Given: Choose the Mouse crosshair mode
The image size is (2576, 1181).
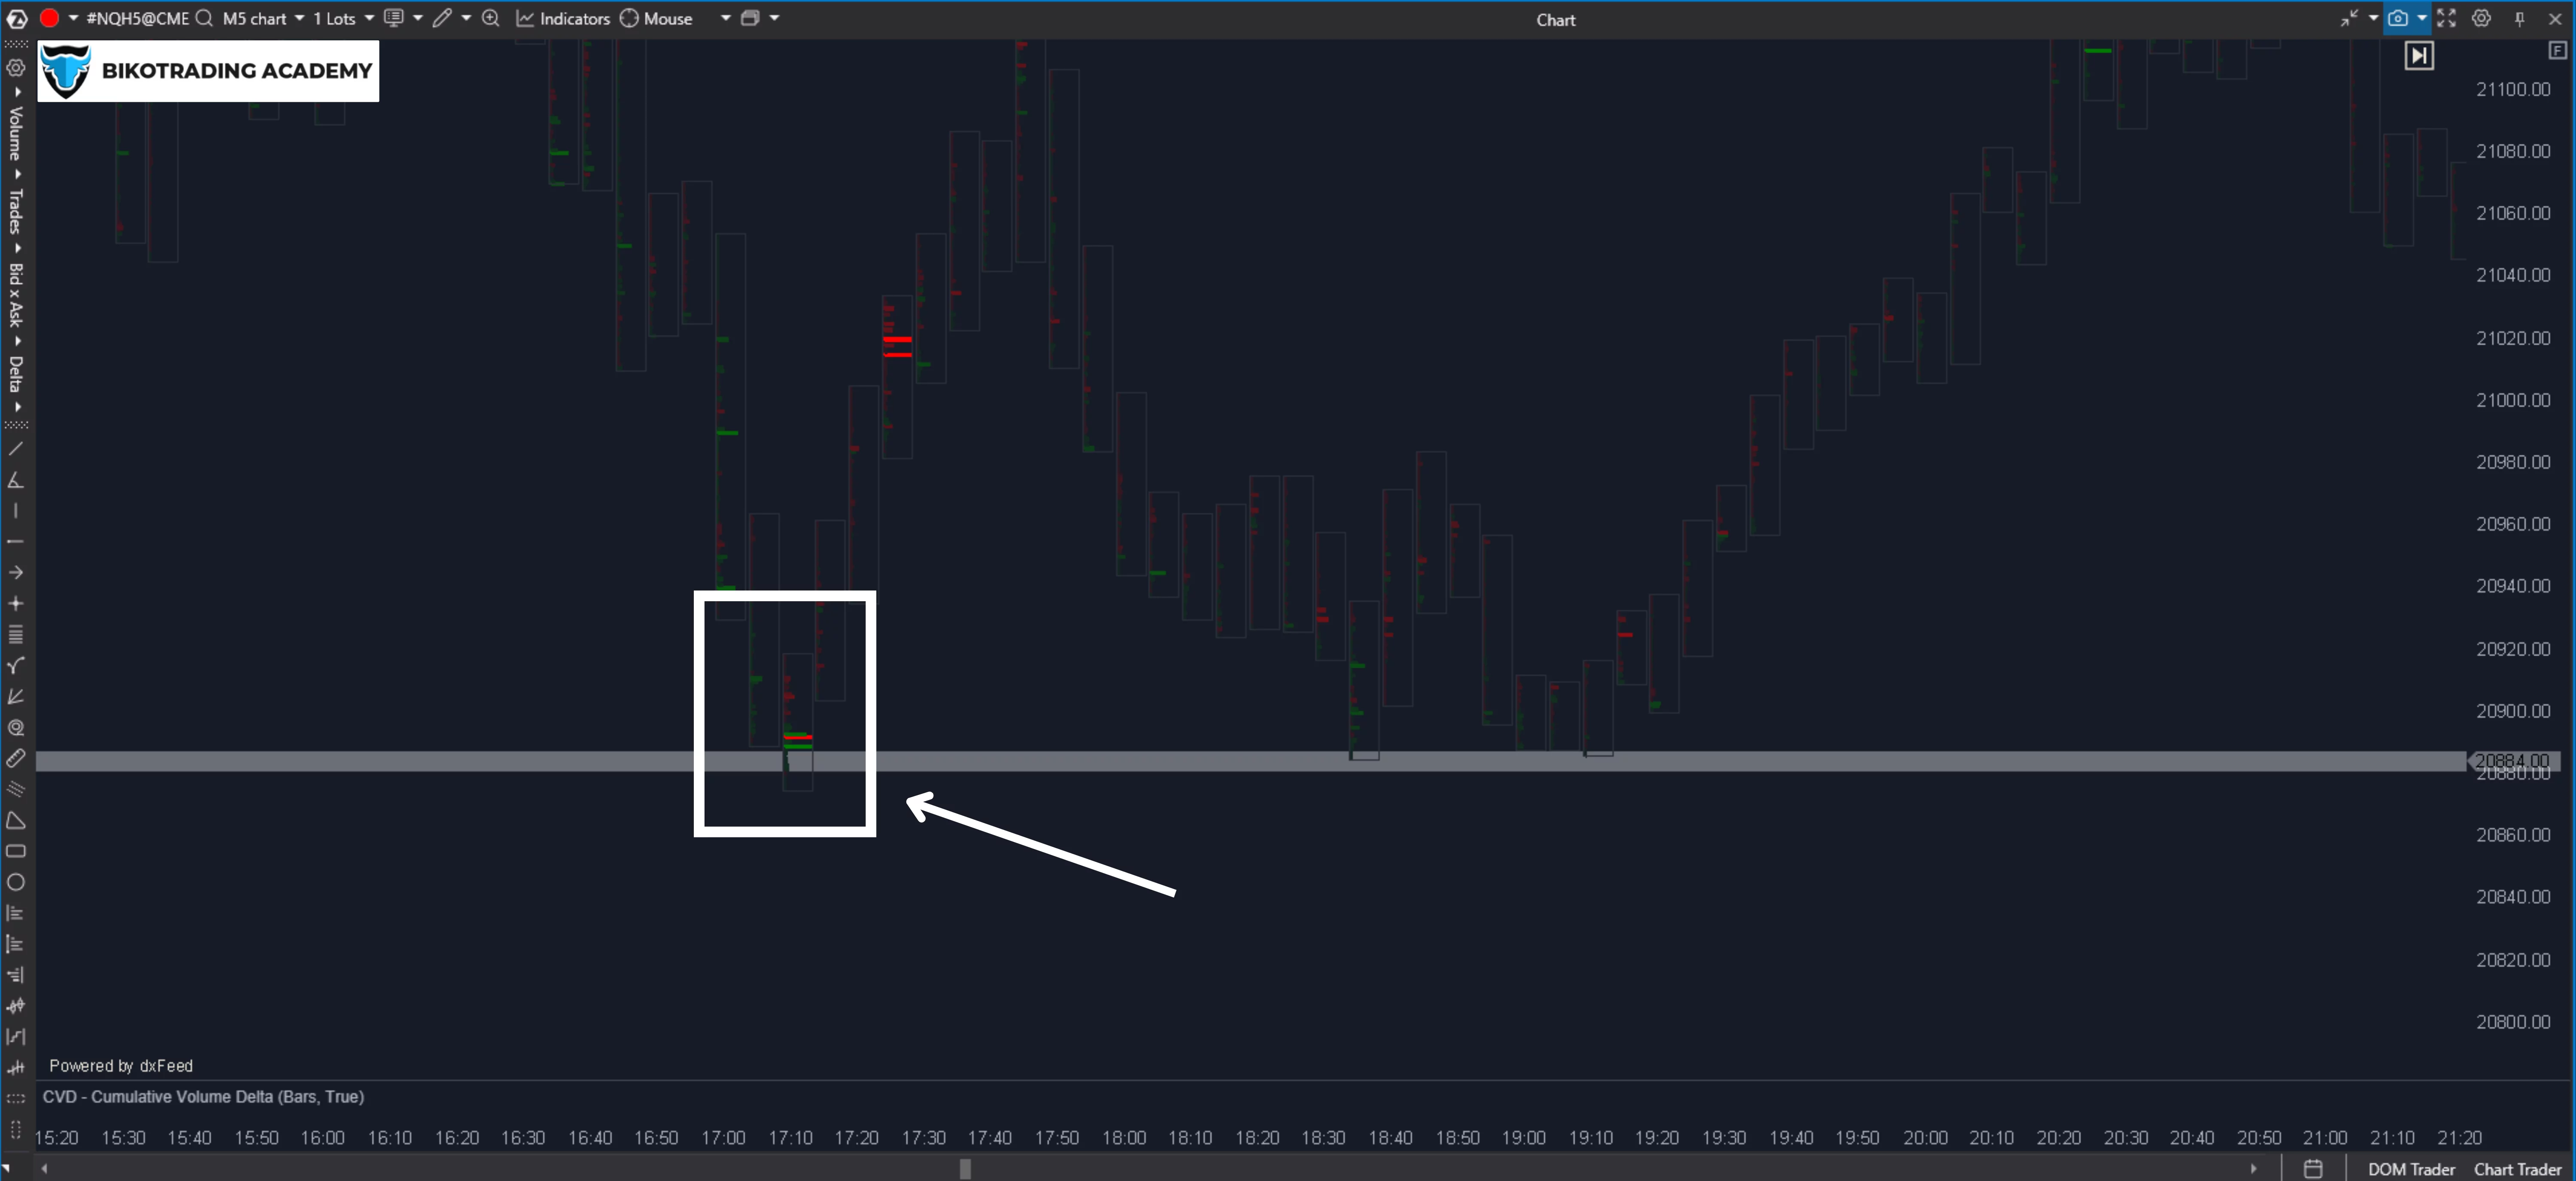Looking at the screenshot, I should [656, 18].
